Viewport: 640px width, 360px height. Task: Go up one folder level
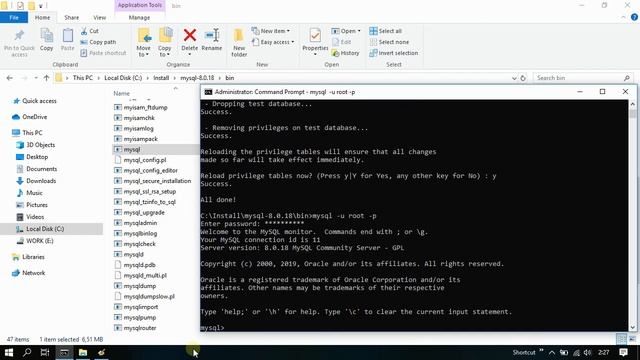pos(46,78)
